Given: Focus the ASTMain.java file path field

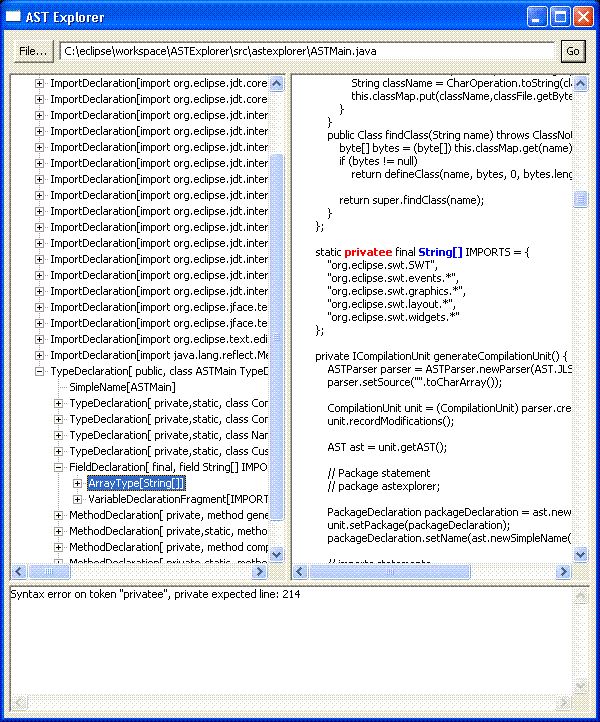Looking at the screenshot, I should (x=307, y=51).
